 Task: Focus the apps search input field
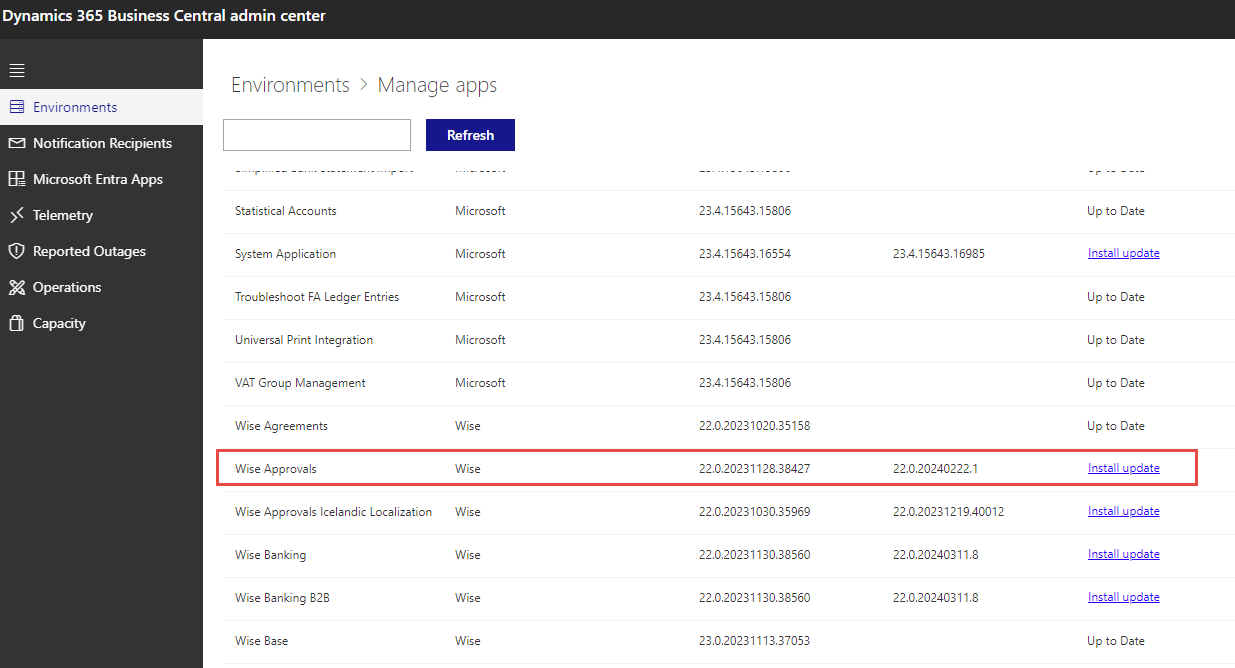(316, 135)
